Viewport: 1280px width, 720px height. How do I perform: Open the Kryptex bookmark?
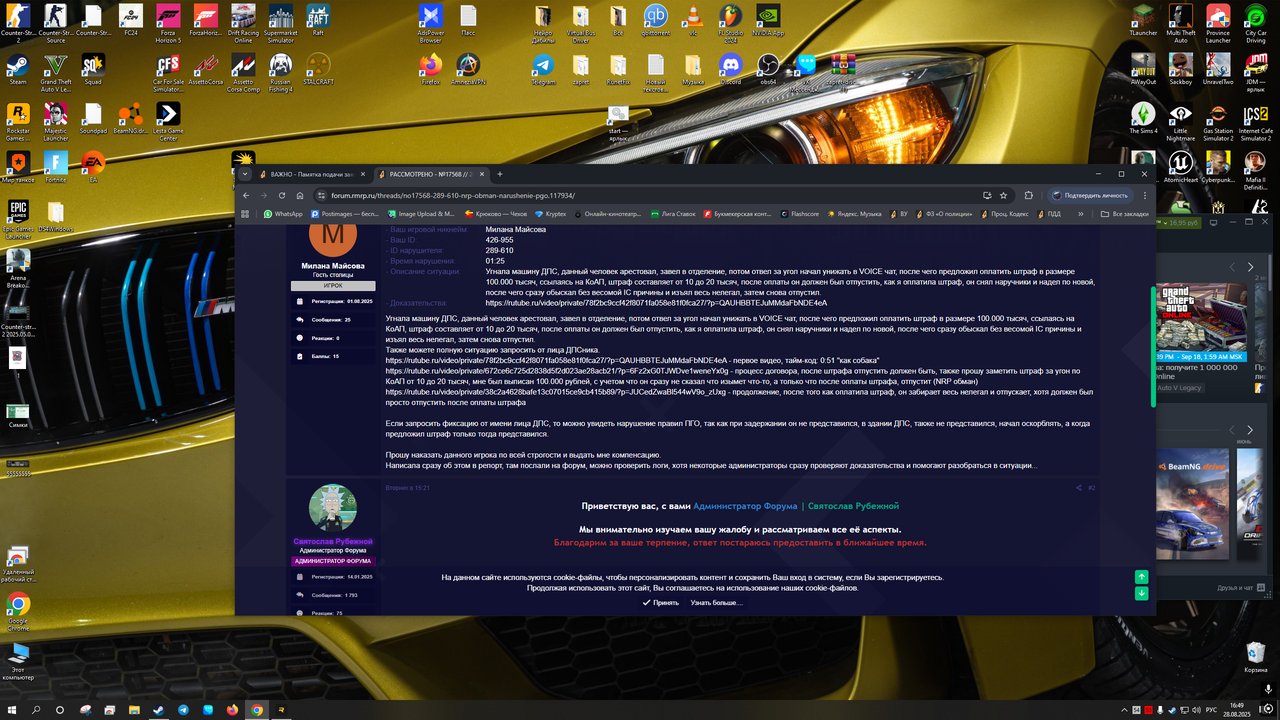(550, 214)
